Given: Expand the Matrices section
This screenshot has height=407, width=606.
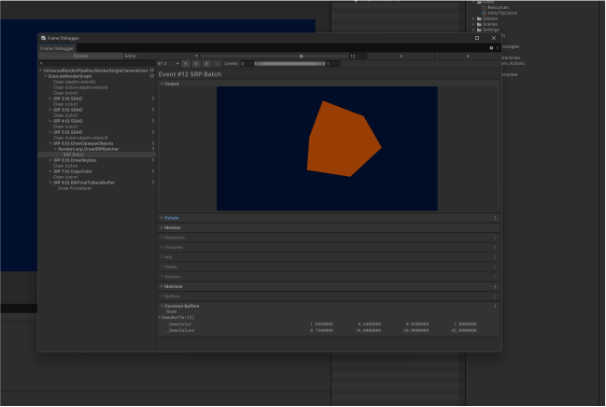Looking at the screenshot, I should (x=162, y=287).
